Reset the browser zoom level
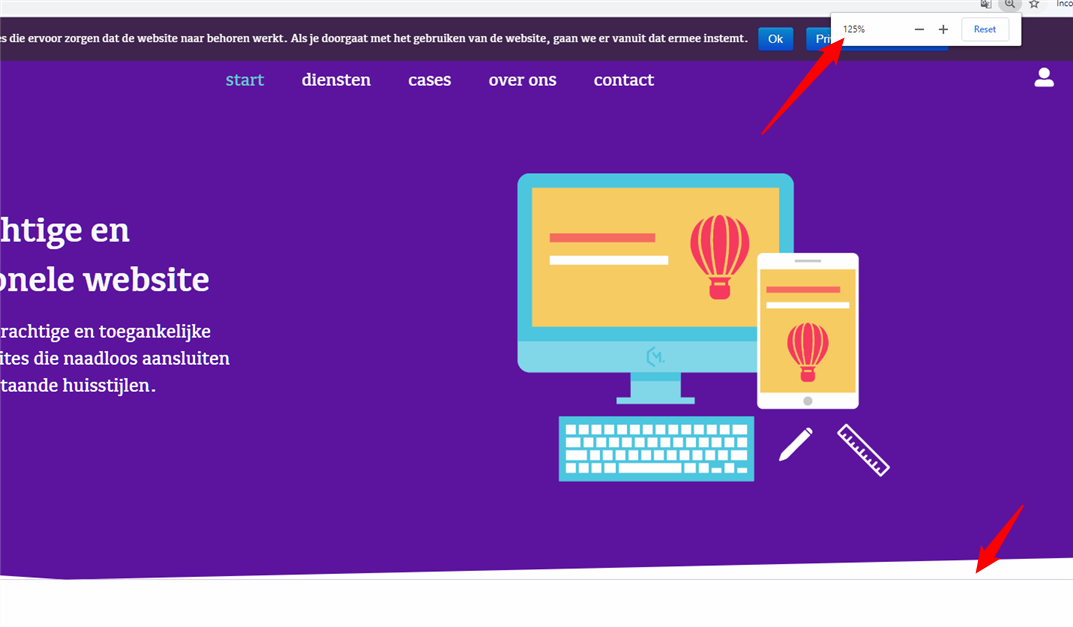This screenshot has width=1073, height=627. pos(985,29)
